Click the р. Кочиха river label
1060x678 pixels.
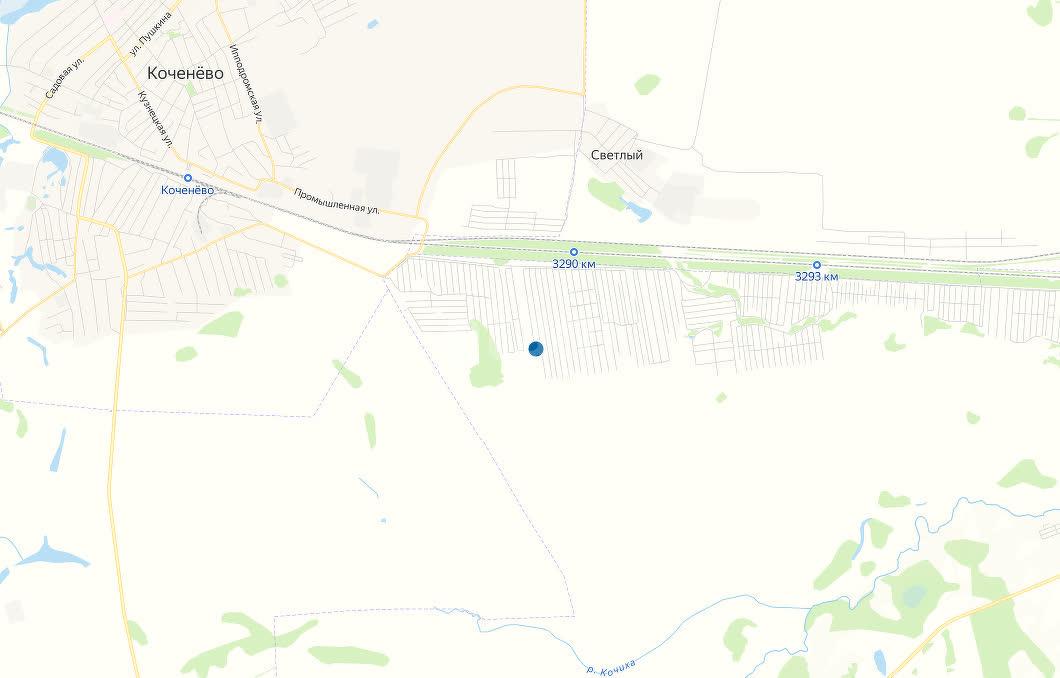tap(611, 667)
